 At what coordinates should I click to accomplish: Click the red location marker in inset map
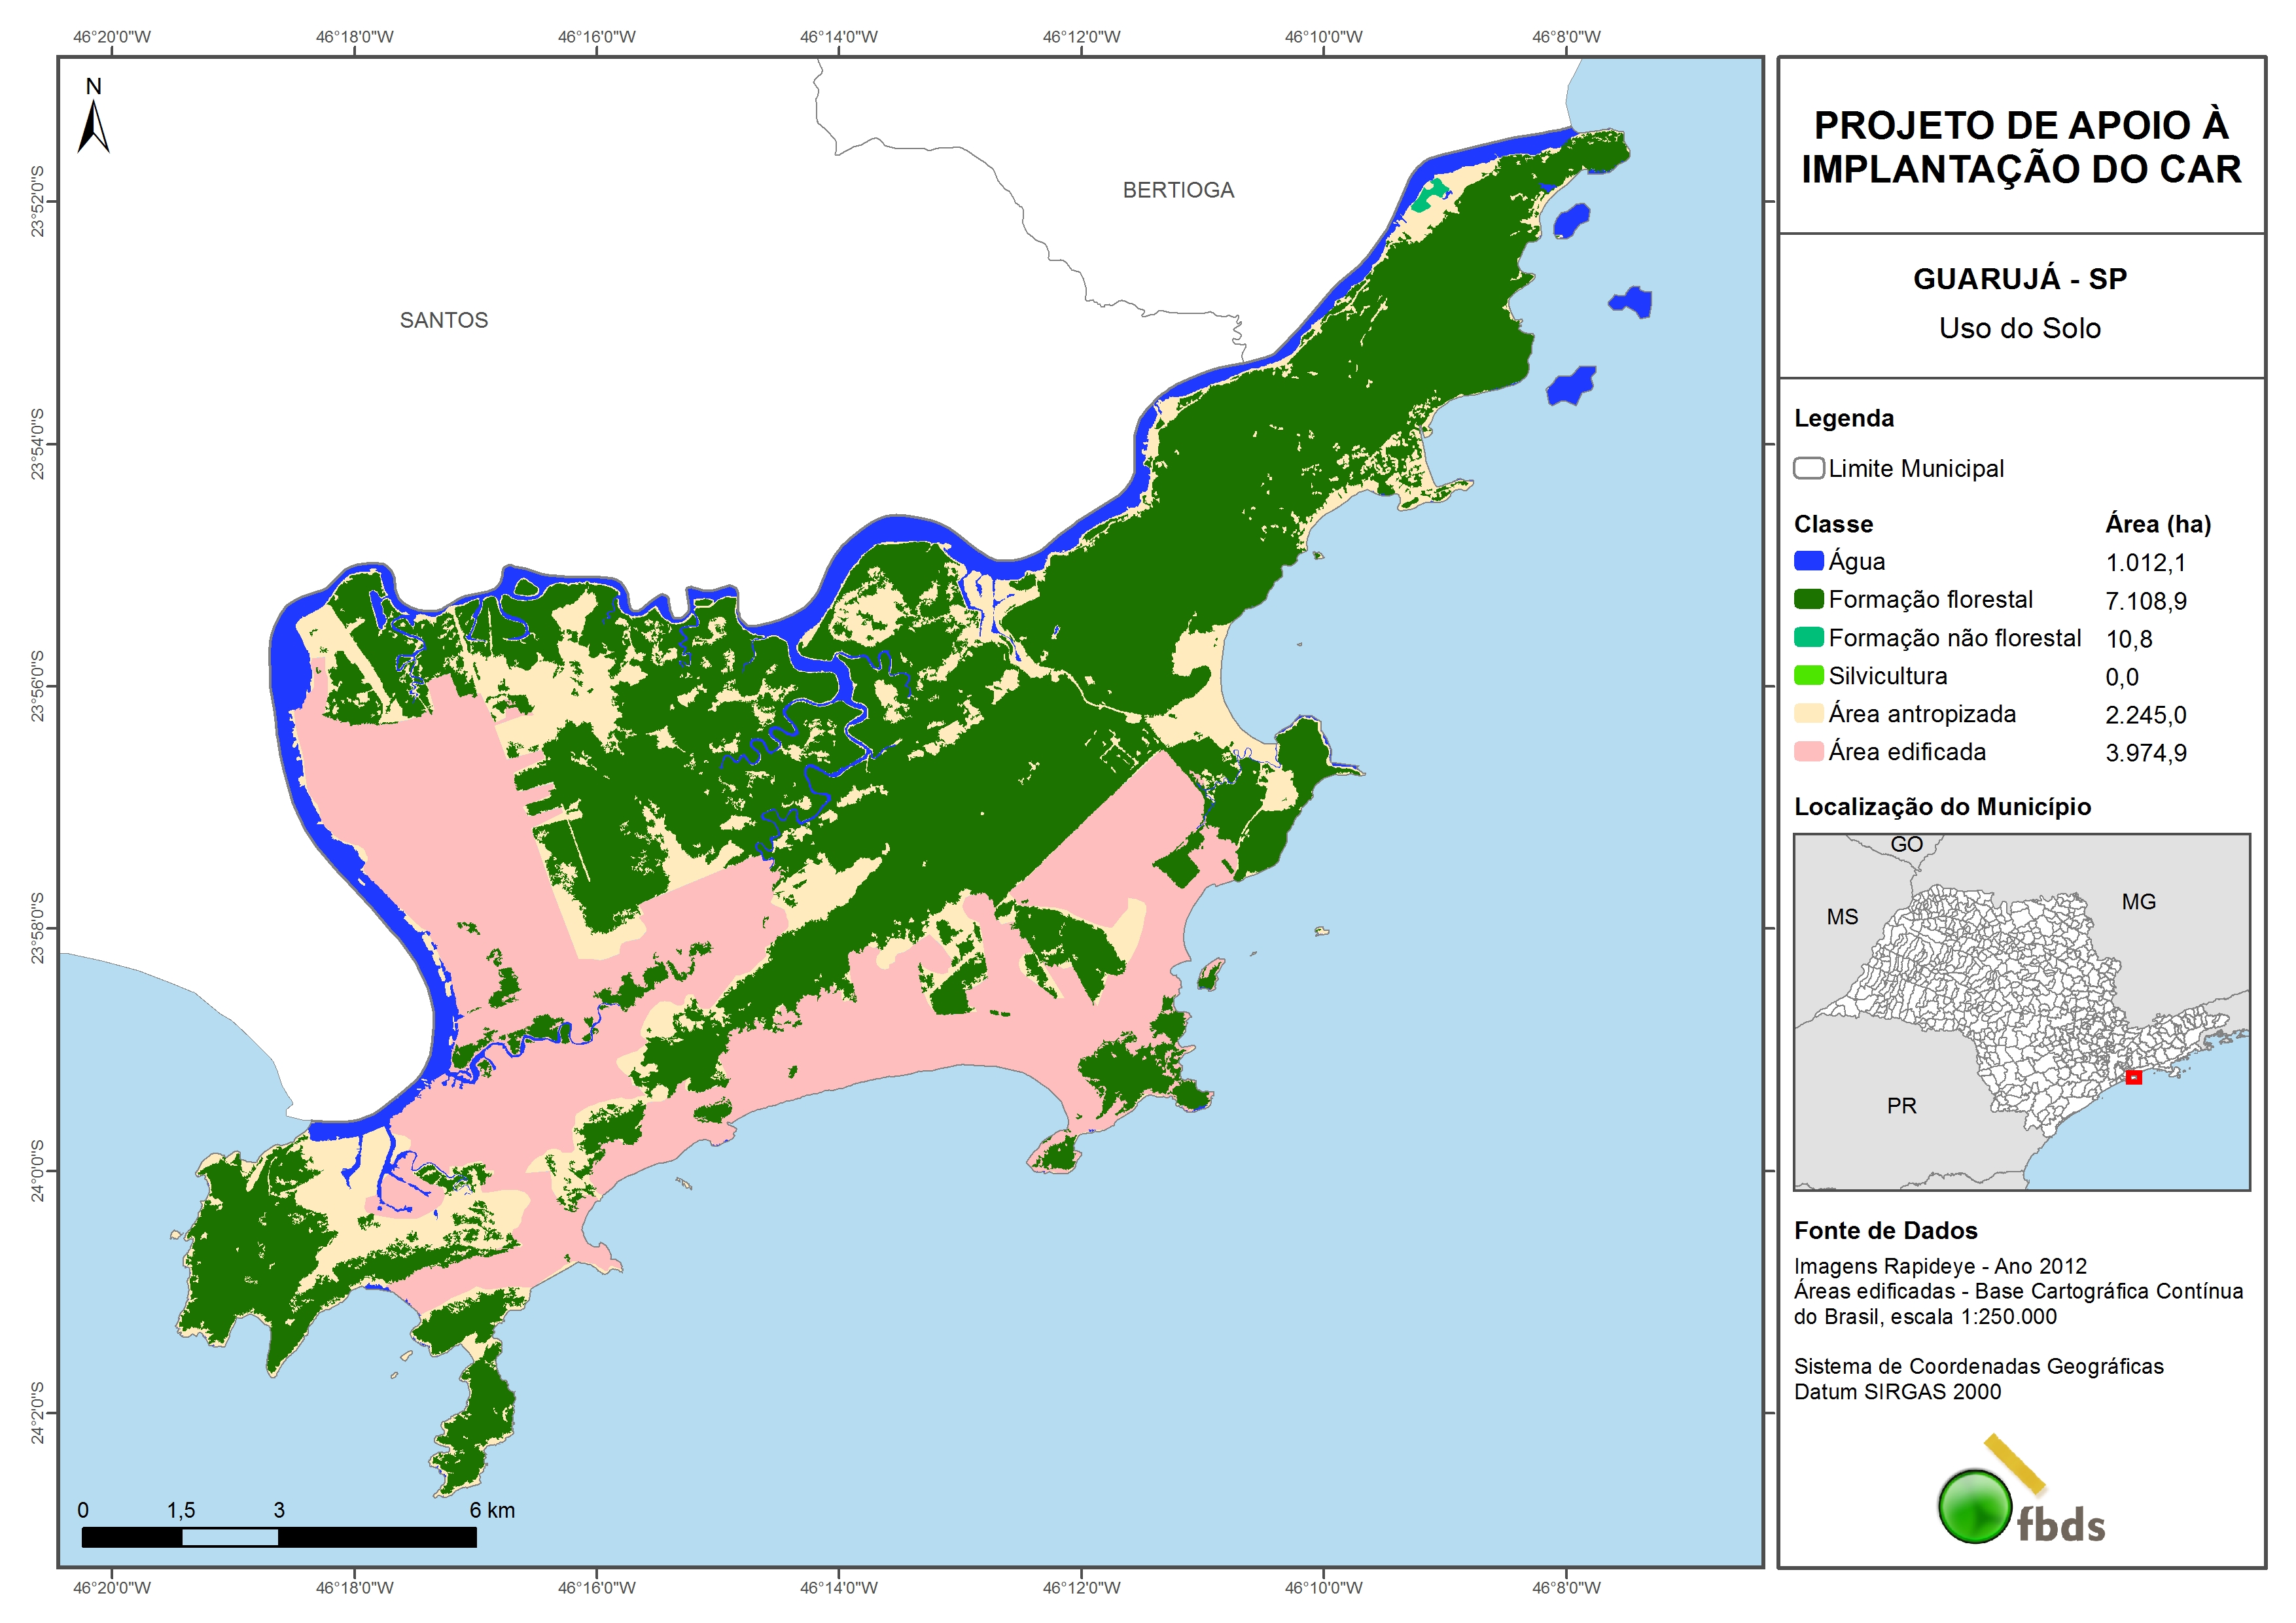[x=2133, y=1077]
